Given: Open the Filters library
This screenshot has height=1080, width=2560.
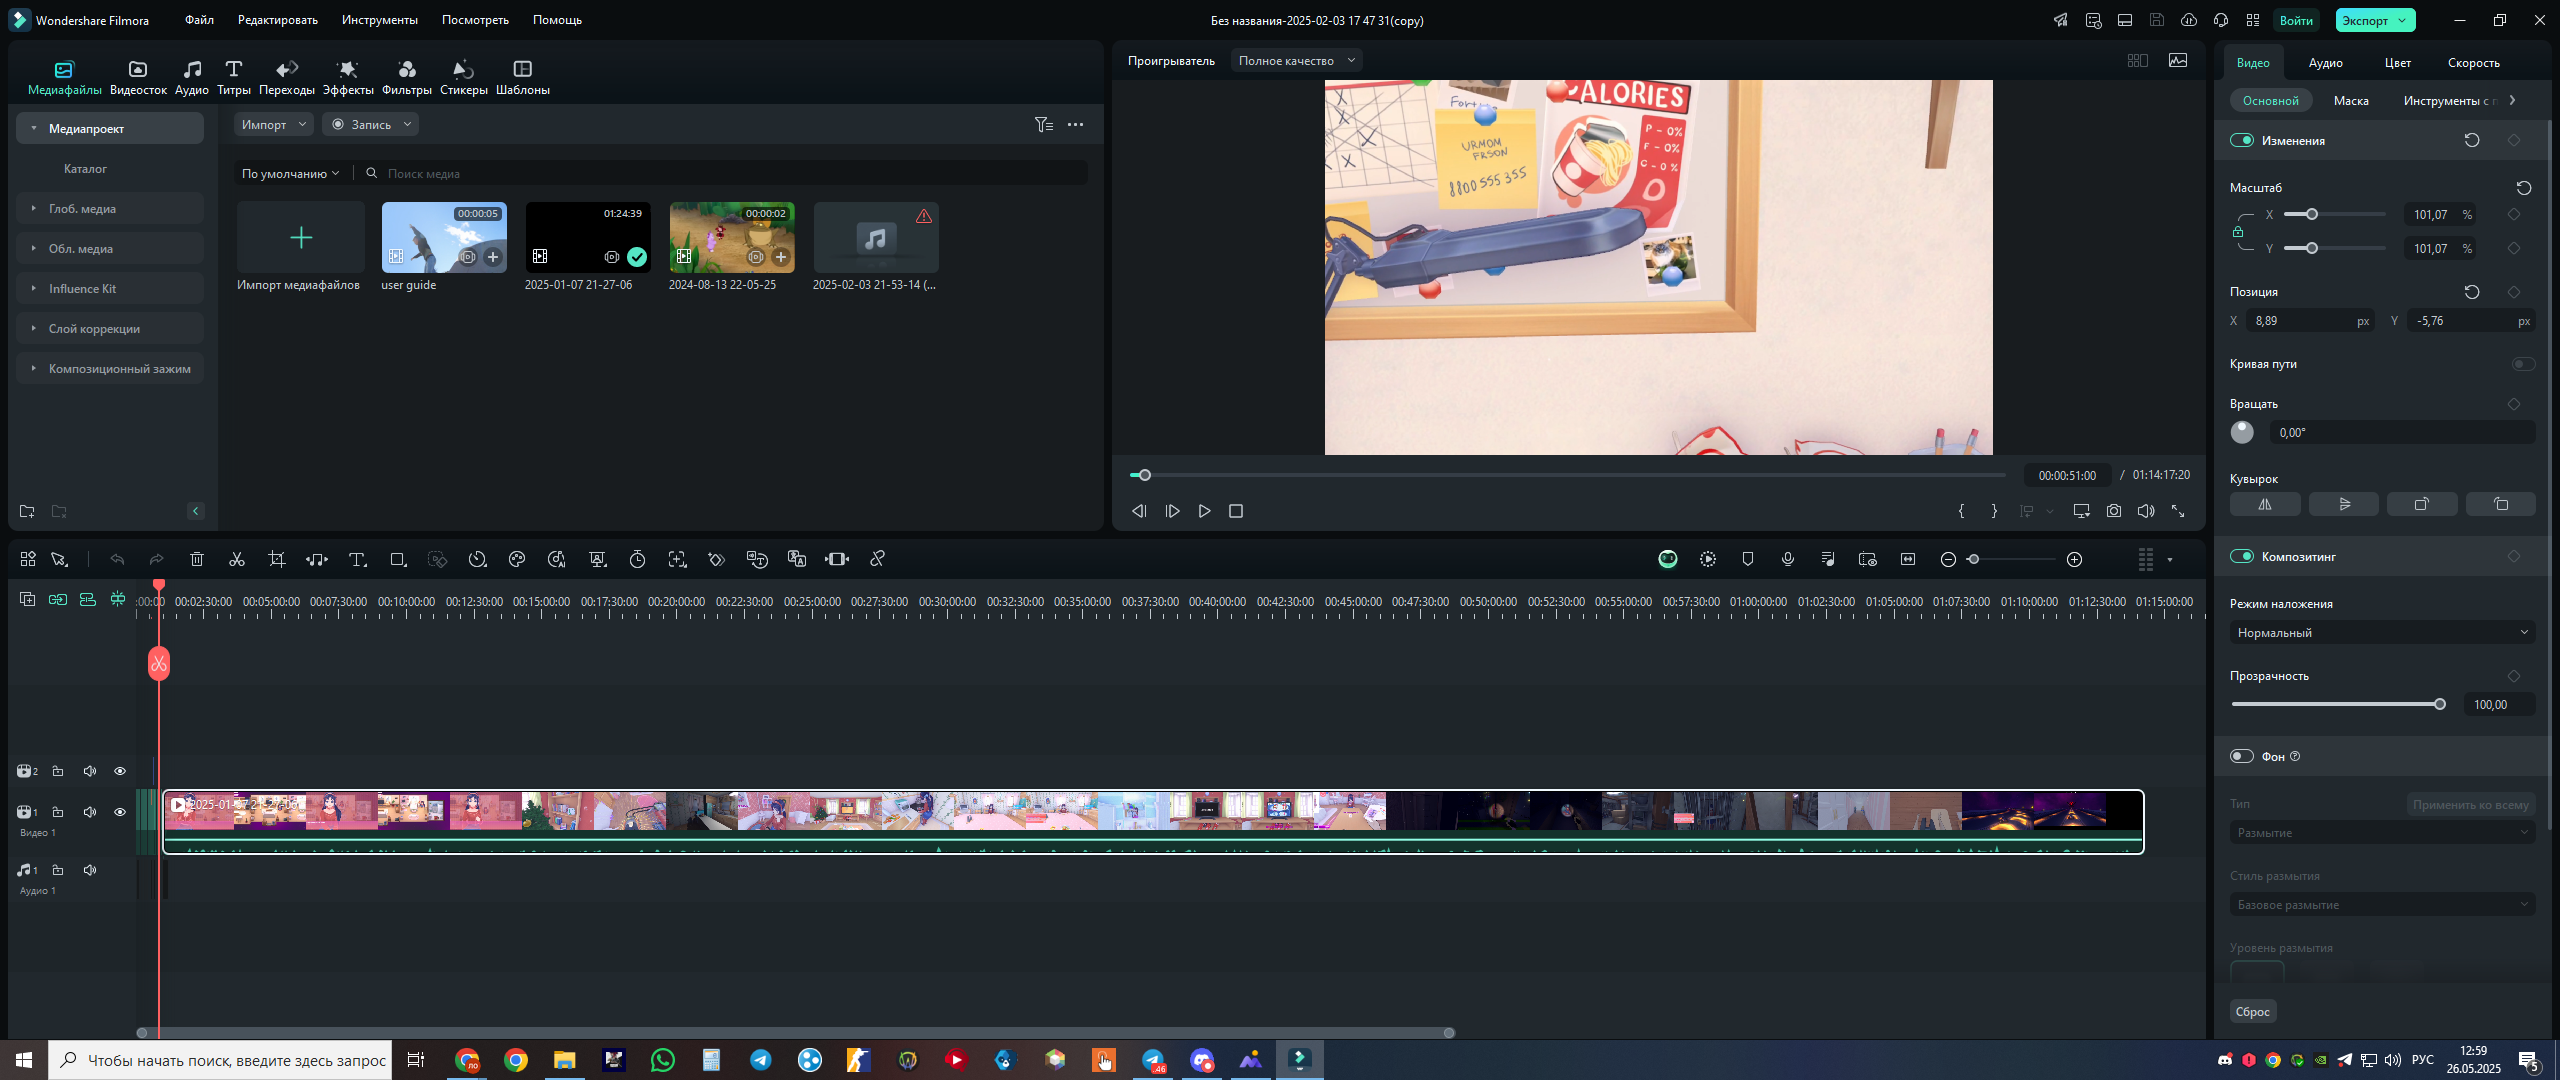Looking at the screenshot, I should [406, 77].
